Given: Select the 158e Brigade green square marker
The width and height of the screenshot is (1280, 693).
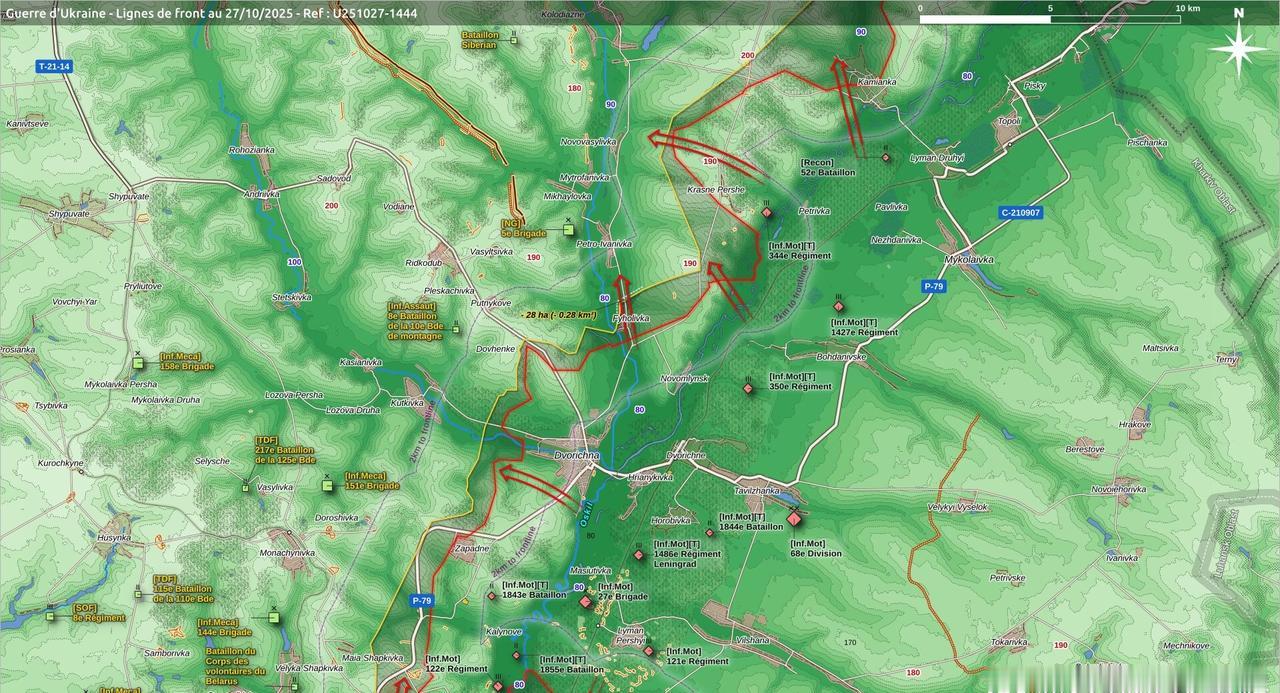Looking at the screenshot, I should pyautogui.click(x=138, y=363).
